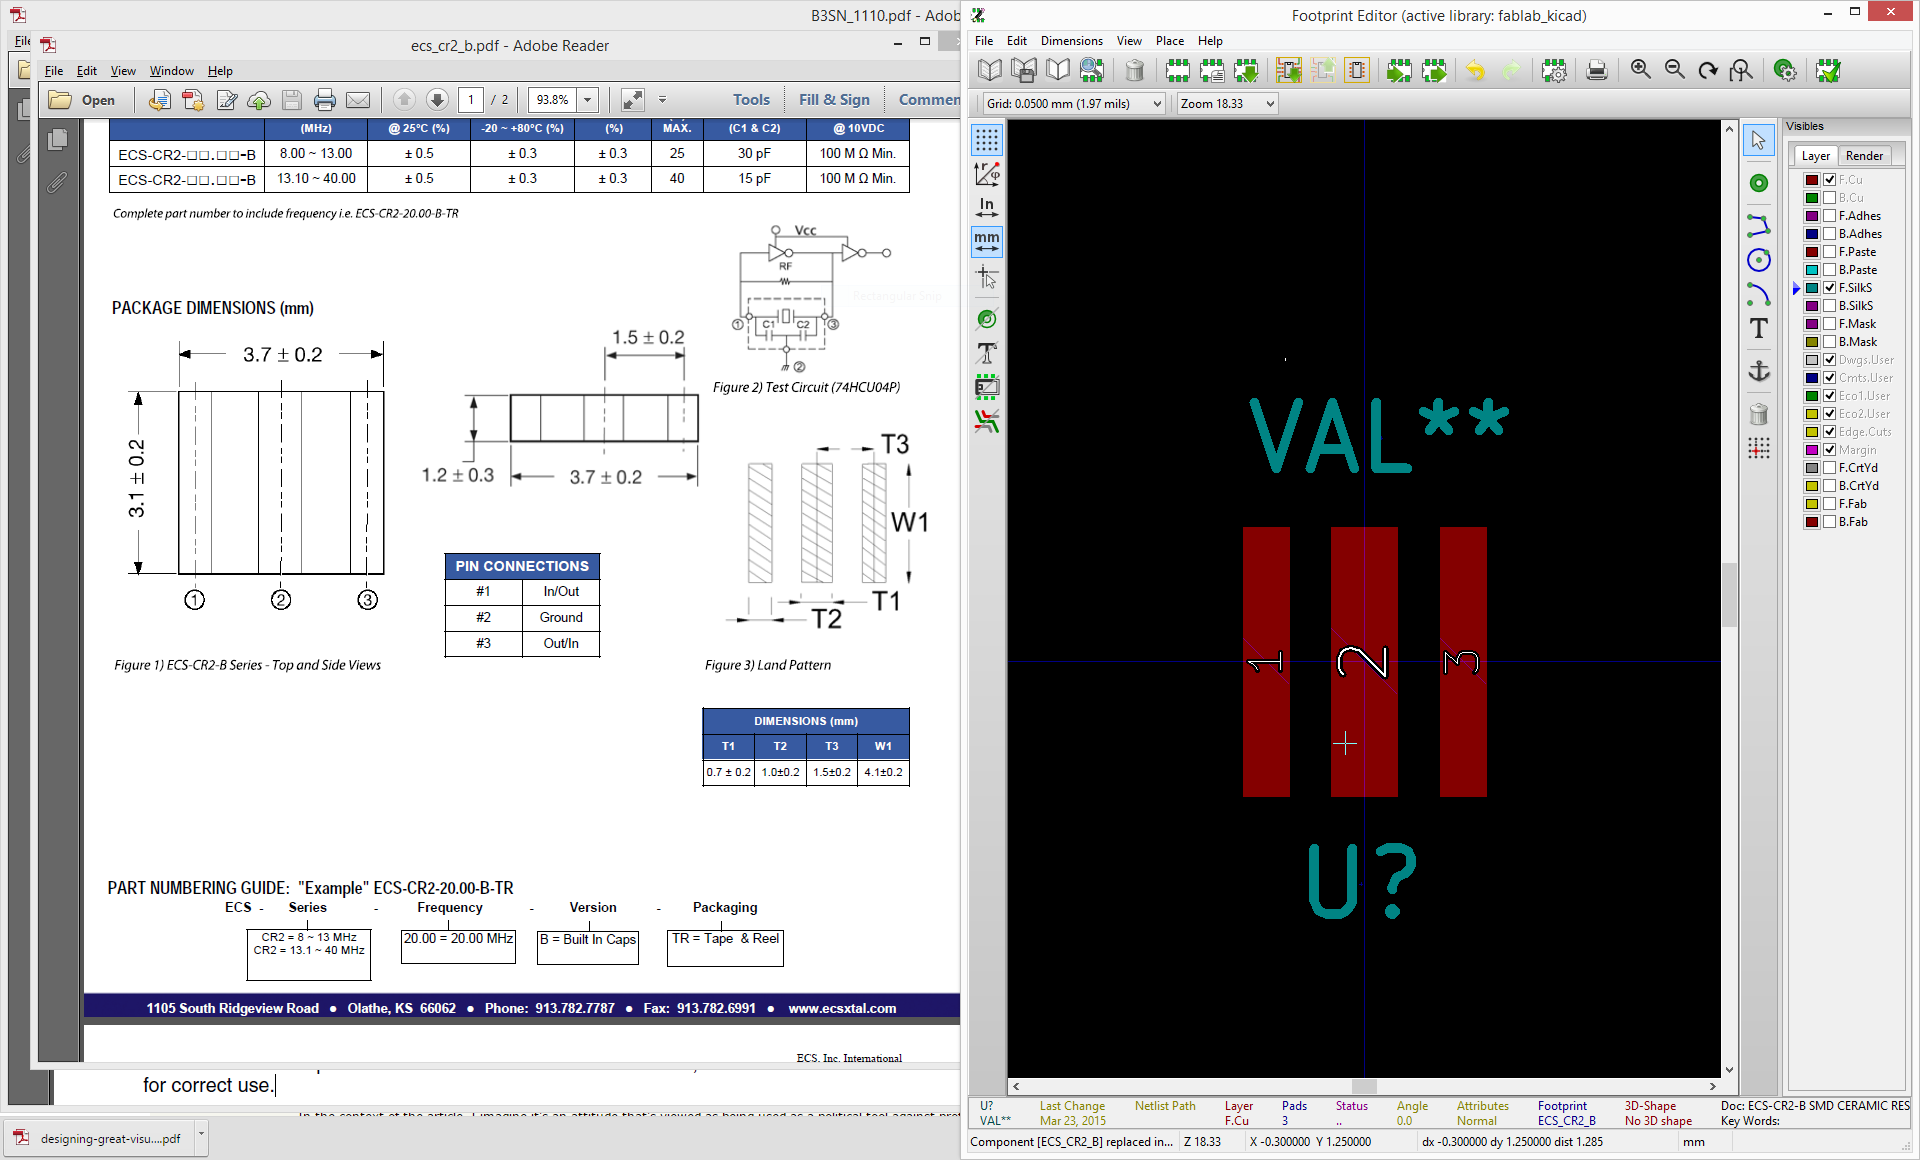The image size is (1920, 1160).
Task: Click the F.Cu layer color swatch
Action: click(1812, 180)
